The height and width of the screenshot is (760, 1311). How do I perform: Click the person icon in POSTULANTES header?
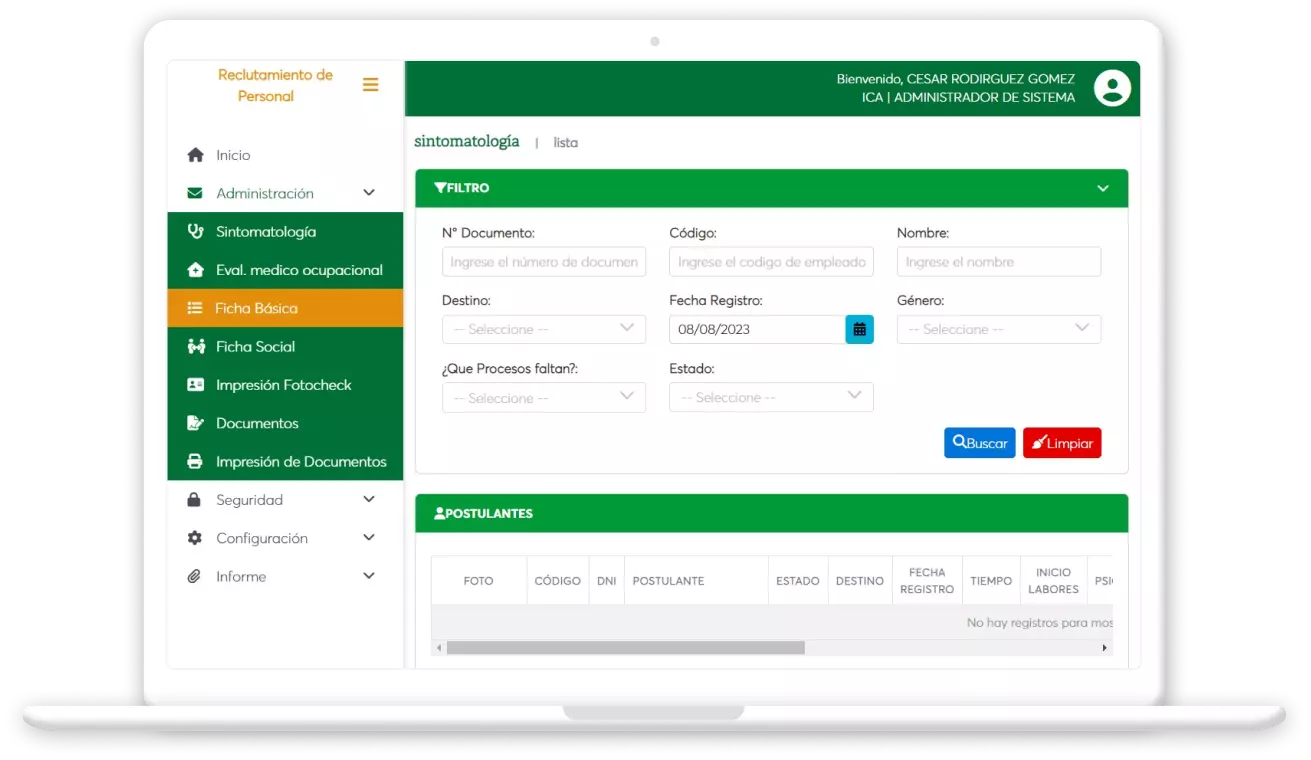pyautogui.click(x=439, y=513)
